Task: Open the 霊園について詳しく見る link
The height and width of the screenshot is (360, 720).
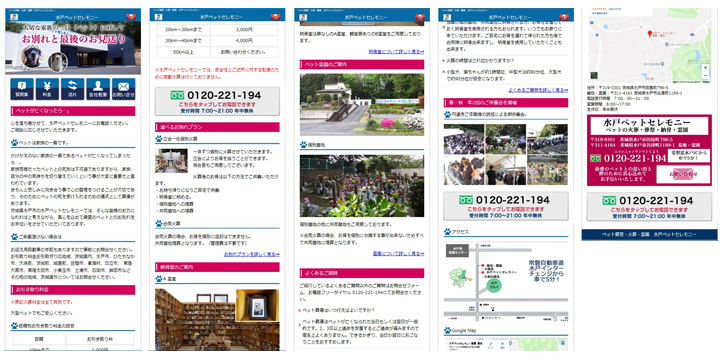Action: click(x=398, y=253)
